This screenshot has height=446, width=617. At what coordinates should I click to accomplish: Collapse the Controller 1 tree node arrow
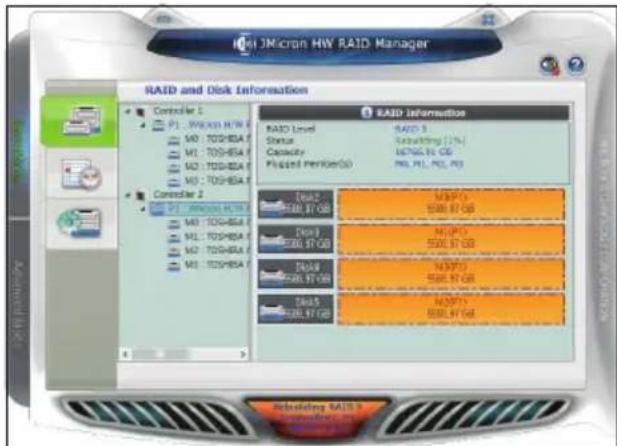(127, 111)
